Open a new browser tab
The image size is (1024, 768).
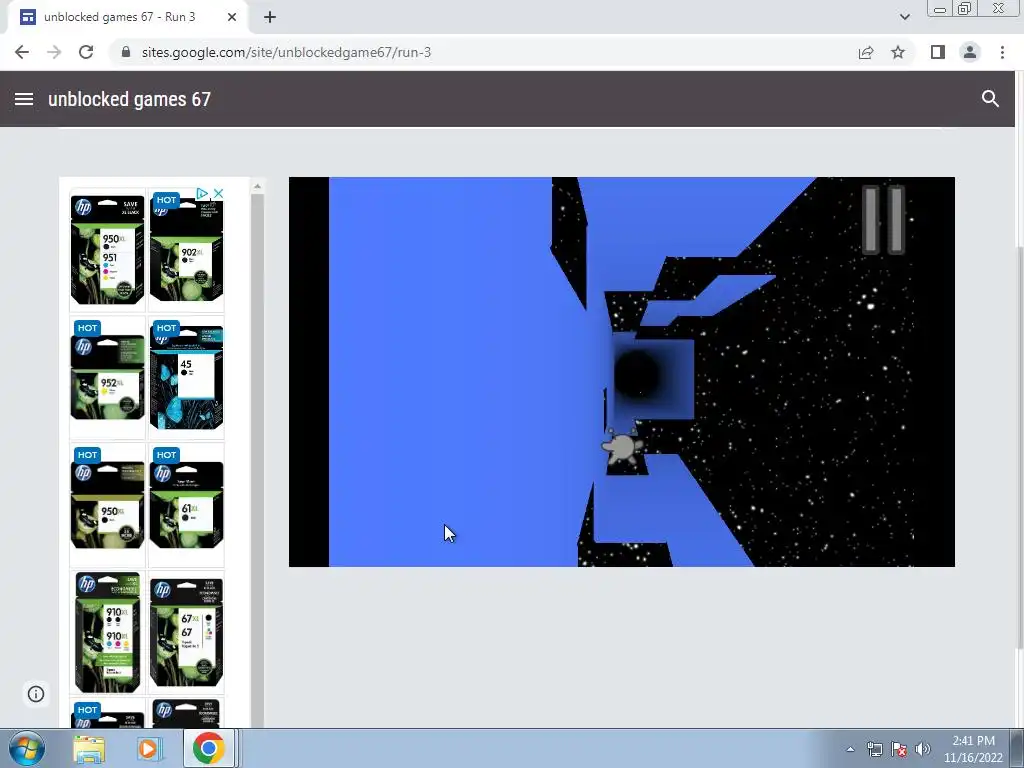coord(270,17)
